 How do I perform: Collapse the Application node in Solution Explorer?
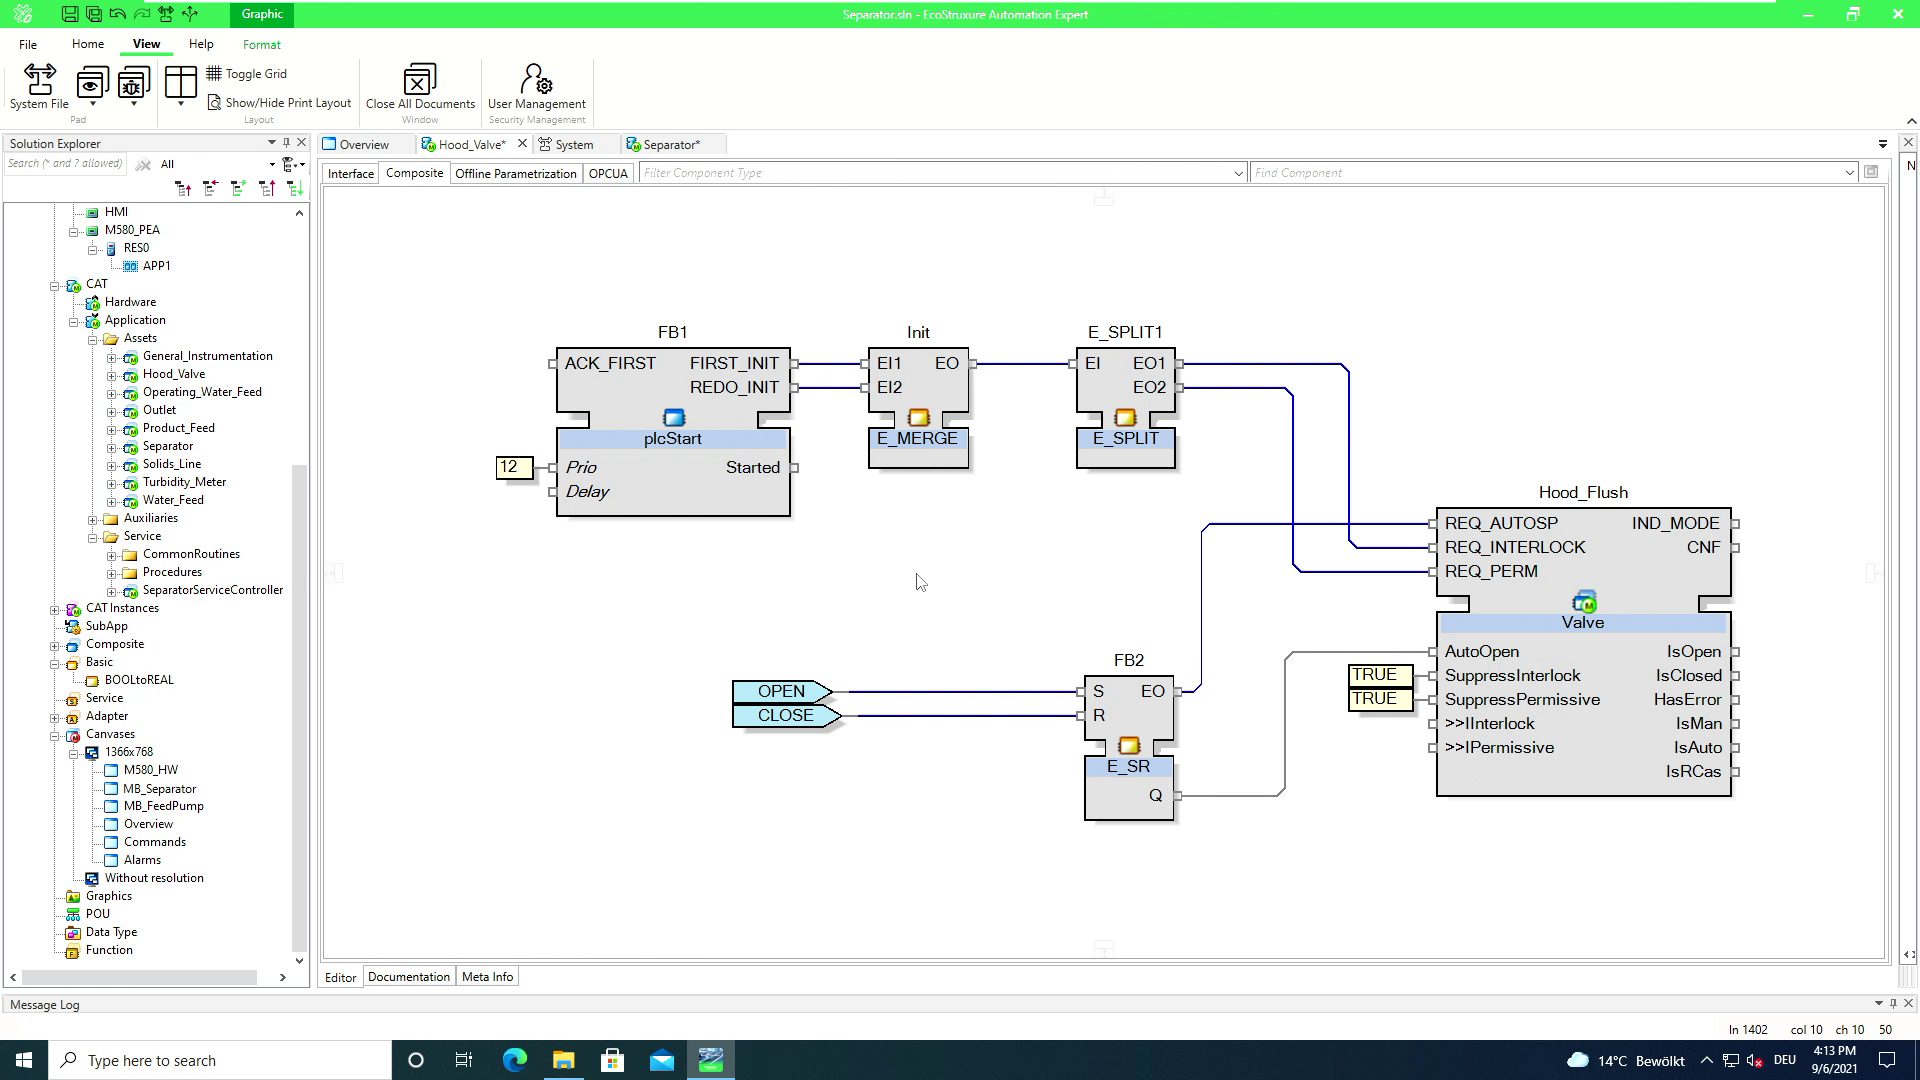coord(74,320)
